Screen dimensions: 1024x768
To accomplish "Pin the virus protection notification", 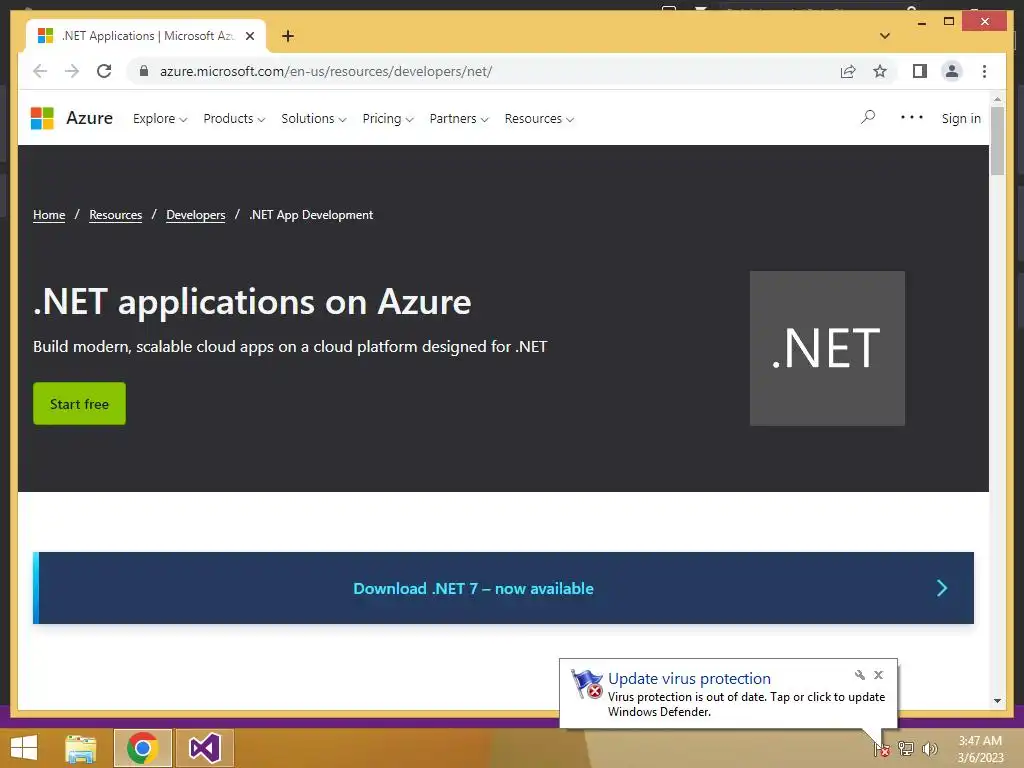I will pos(859,675).
